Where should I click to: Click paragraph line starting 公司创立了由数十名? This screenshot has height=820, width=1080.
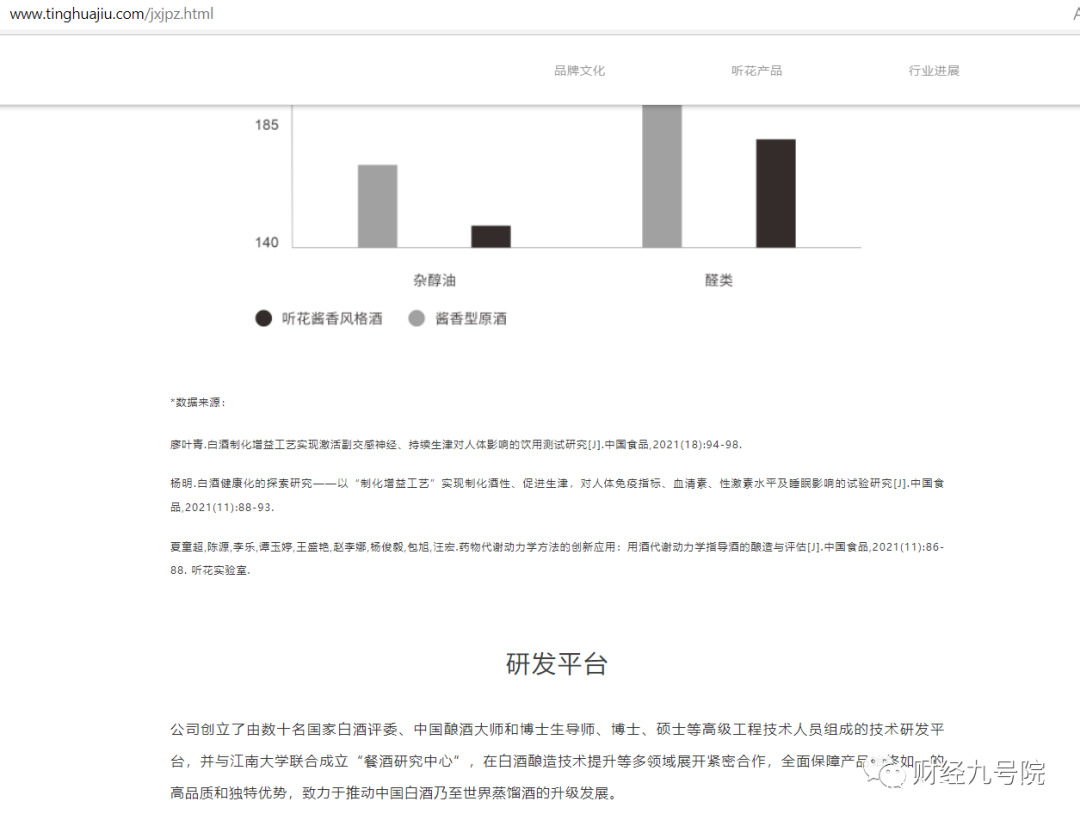pos(557,729)
